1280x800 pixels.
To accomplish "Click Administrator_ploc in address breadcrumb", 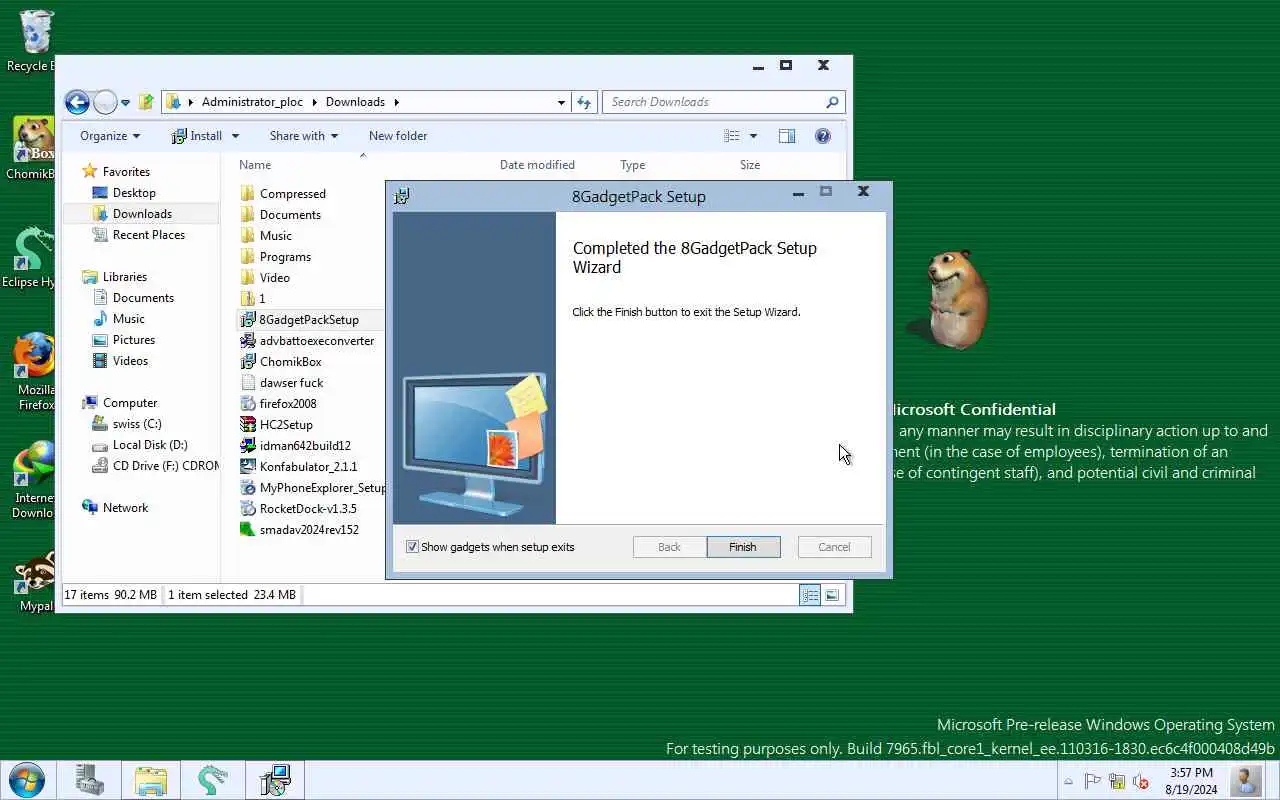I will point(251,102).
